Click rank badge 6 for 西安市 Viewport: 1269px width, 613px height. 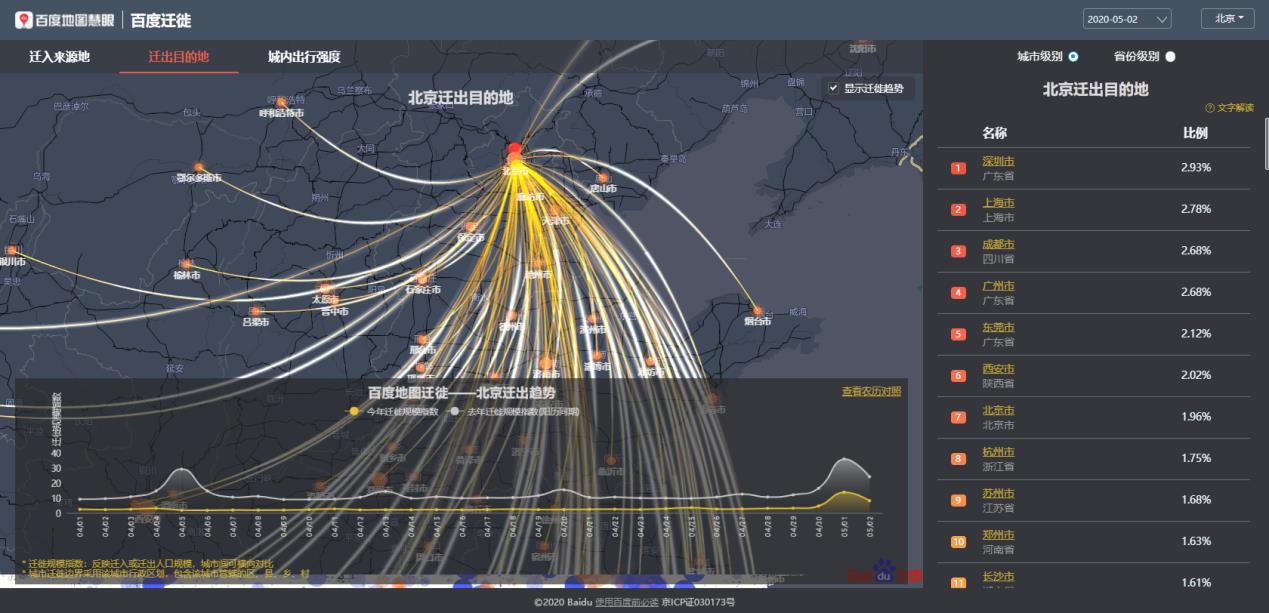[958, 376]
